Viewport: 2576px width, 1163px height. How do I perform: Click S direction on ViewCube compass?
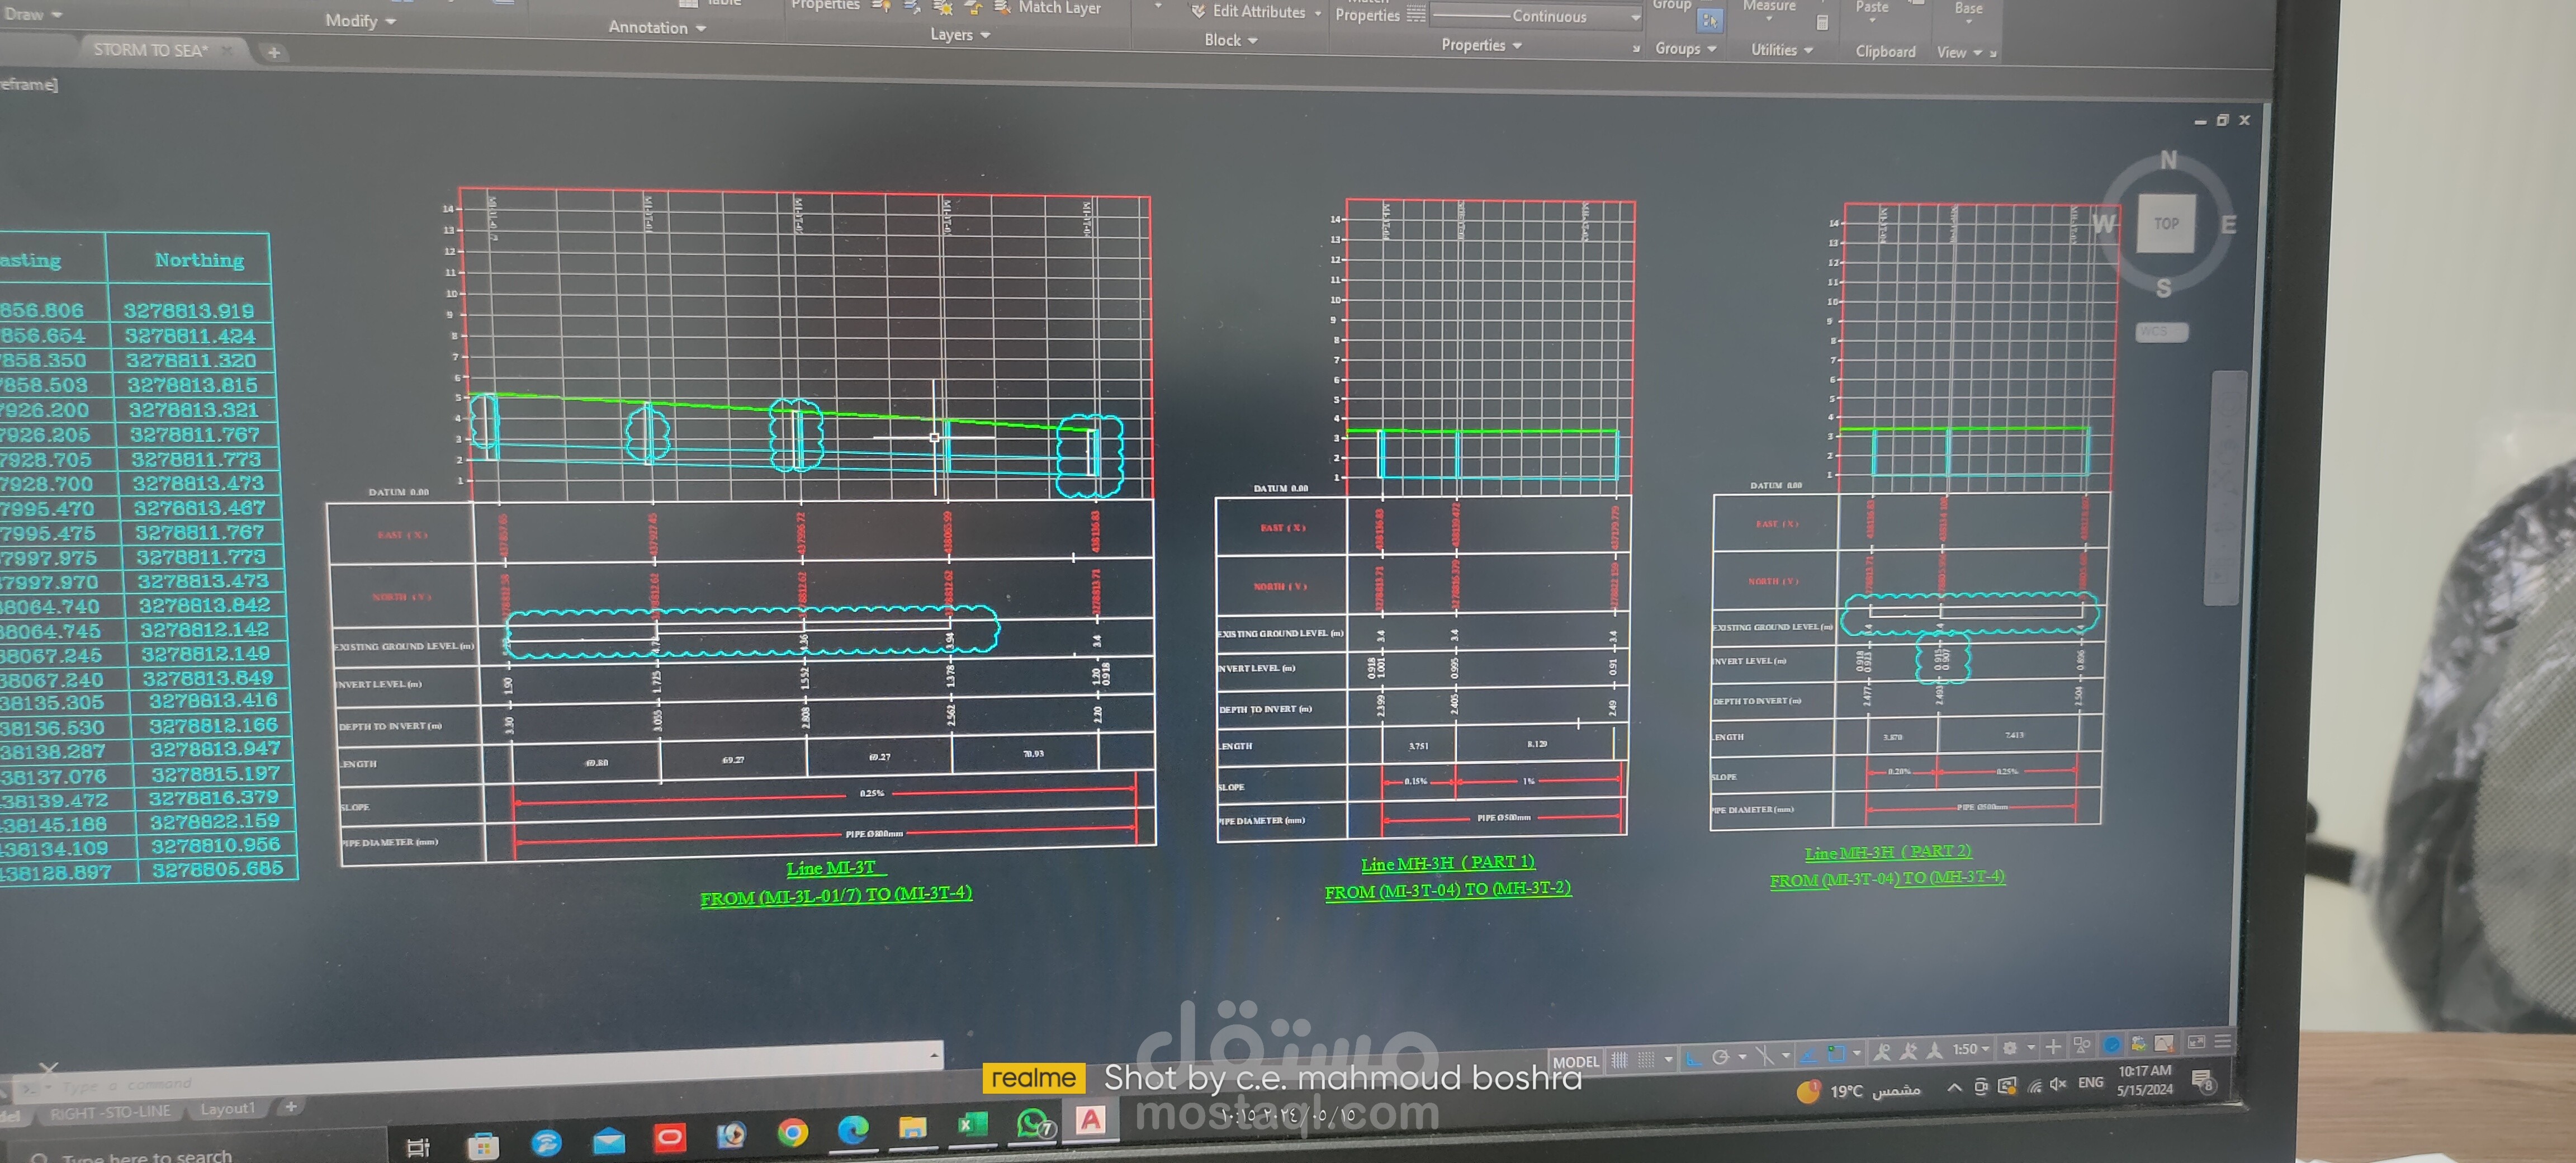pos(2163,288)
